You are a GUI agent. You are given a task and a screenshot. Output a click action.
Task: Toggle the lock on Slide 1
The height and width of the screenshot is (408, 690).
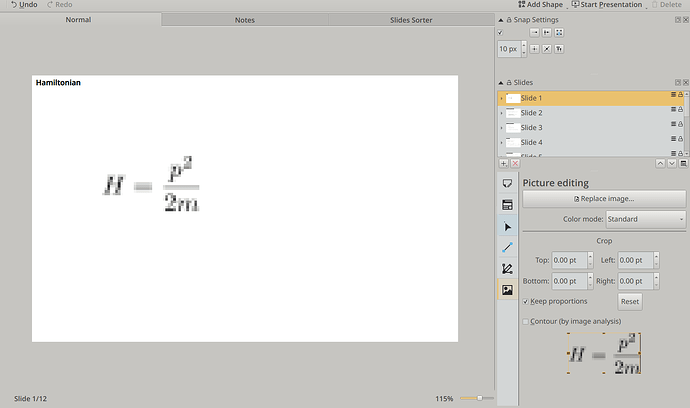tap(680, 95)
